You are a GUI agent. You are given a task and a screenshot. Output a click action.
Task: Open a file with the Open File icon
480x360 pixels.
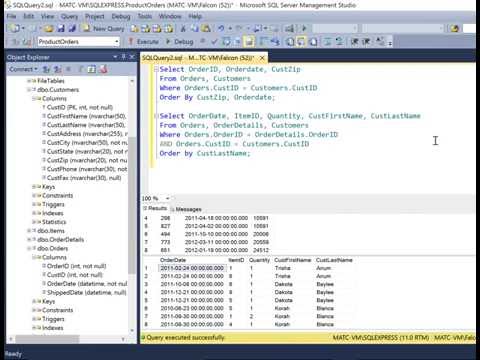click(x=48, y=29)
